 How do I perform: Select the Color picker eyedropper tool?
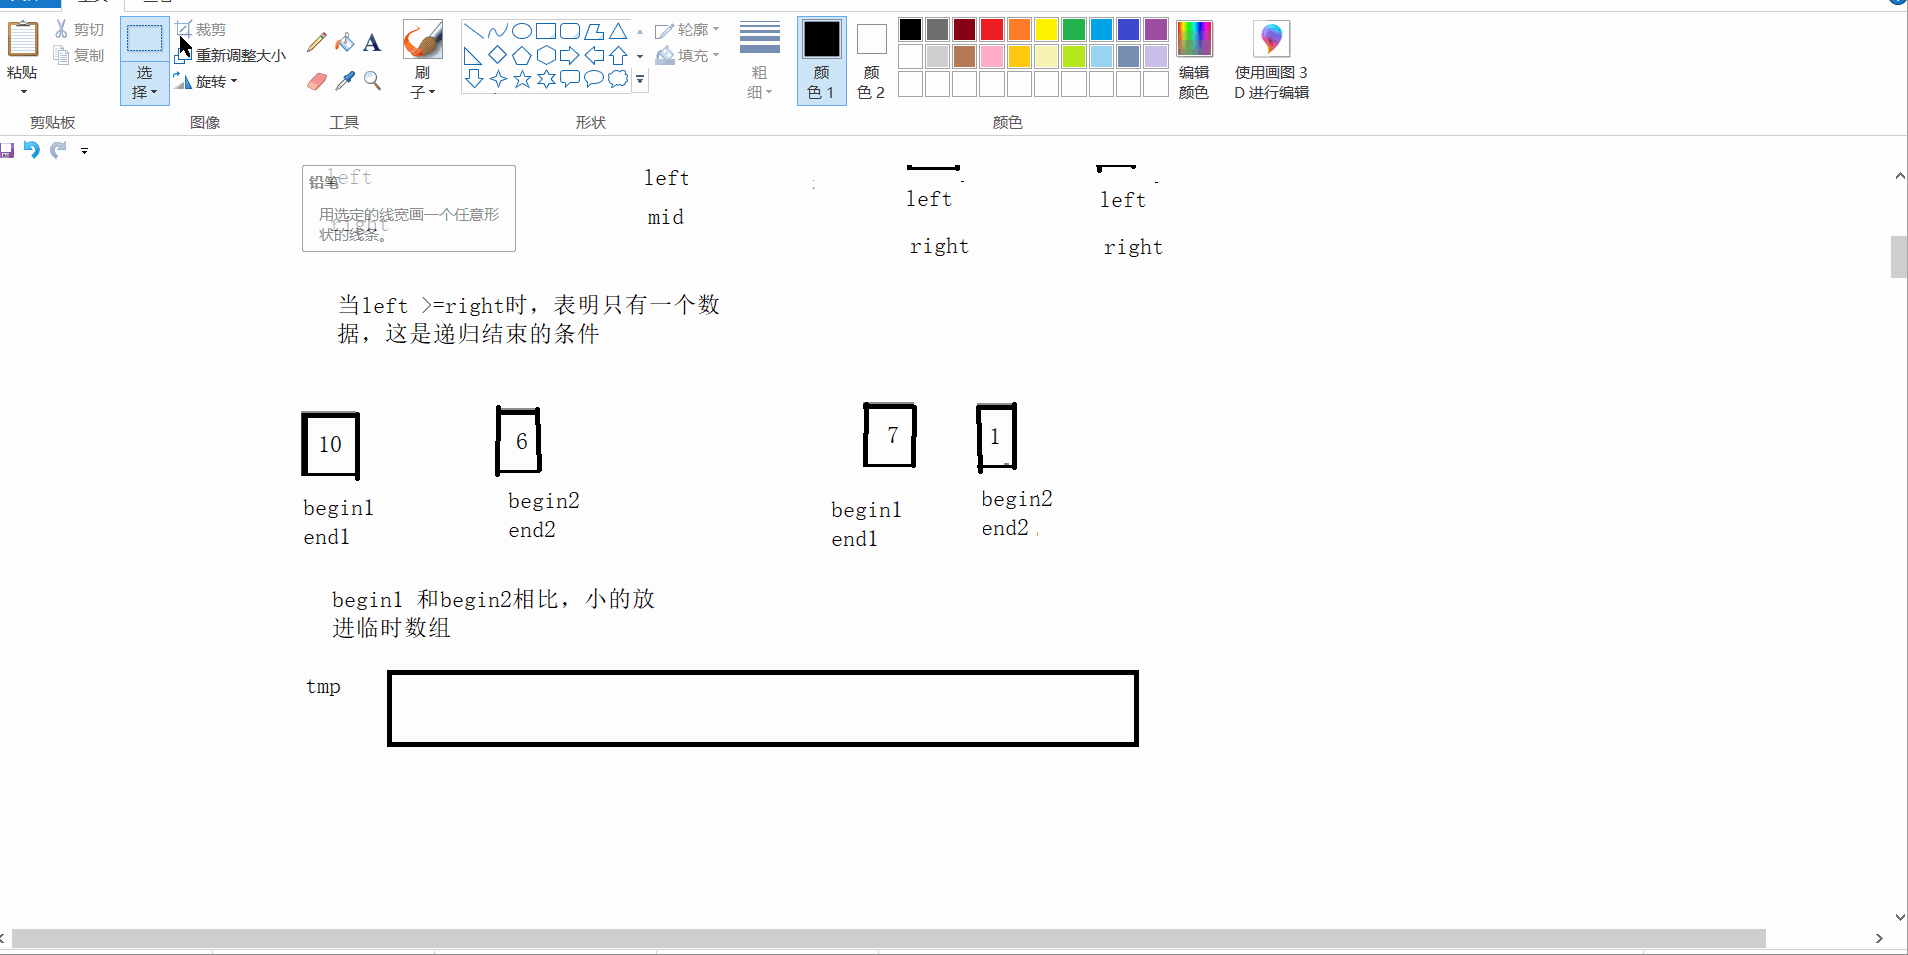click(x=344, y=81)
